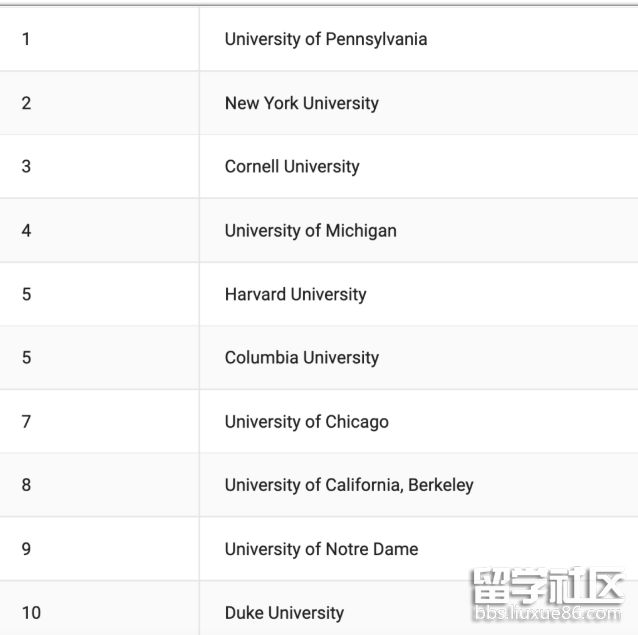638x635 pixels.
Task: Click the bbs.liuxue86.com watermark logo
Action: 548,594
